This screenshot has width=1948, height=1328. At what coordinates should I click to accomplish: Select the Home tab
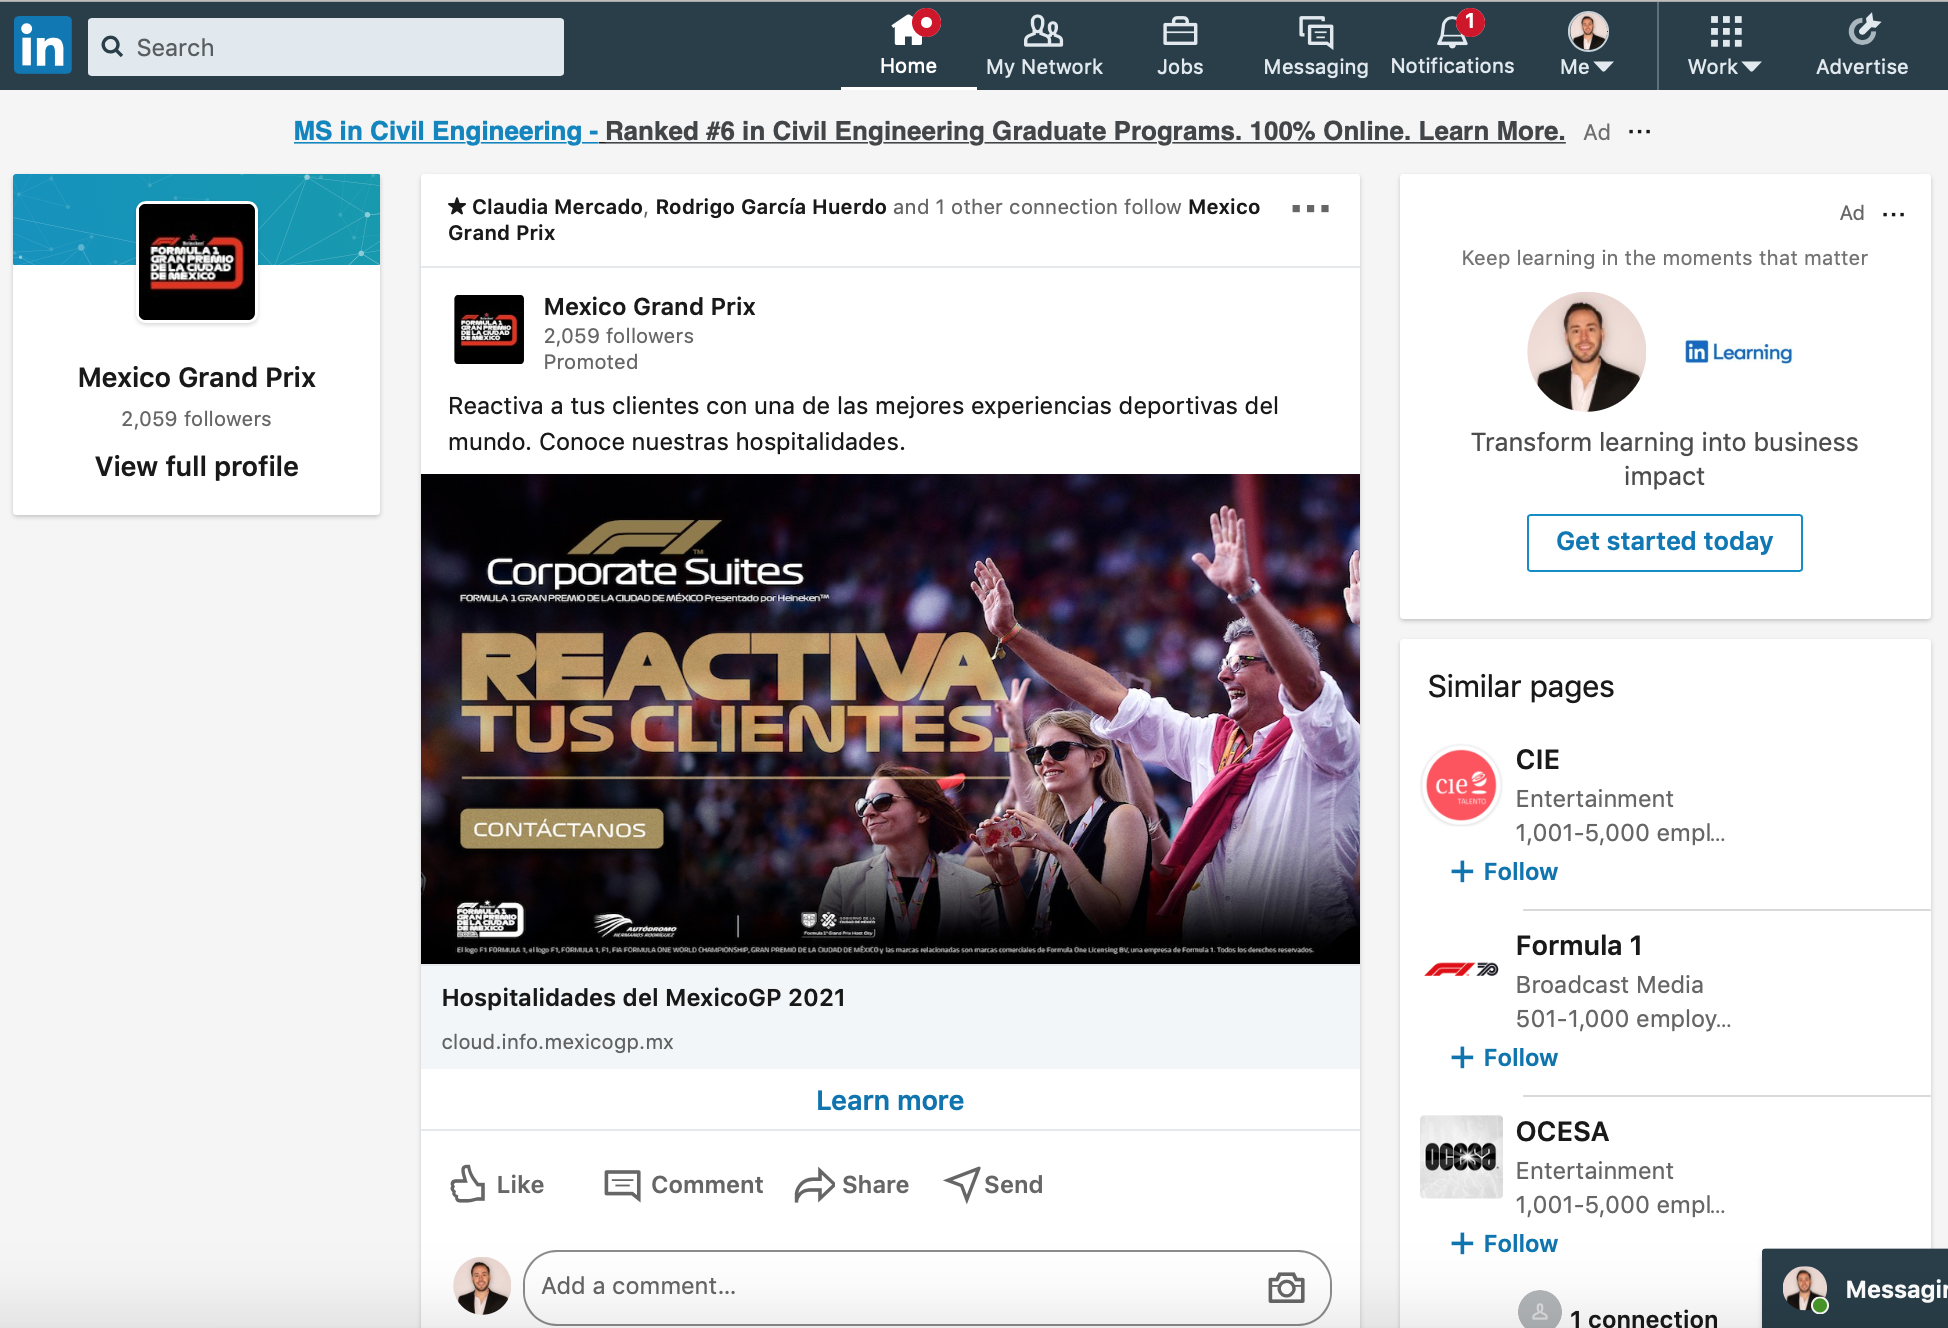(908, 46)
